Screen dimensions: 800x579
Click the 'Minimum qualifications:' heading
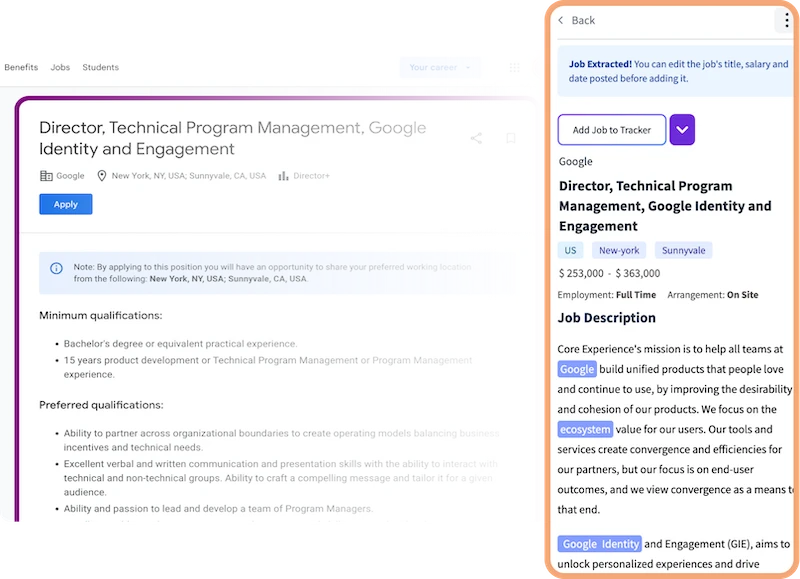pyautogui.click(x=101, y=316)
